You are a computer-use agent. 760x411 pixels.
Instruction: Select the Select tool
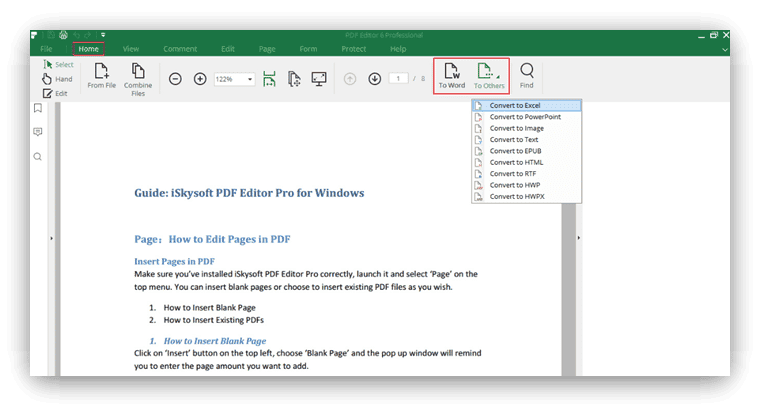coord(58,64)
